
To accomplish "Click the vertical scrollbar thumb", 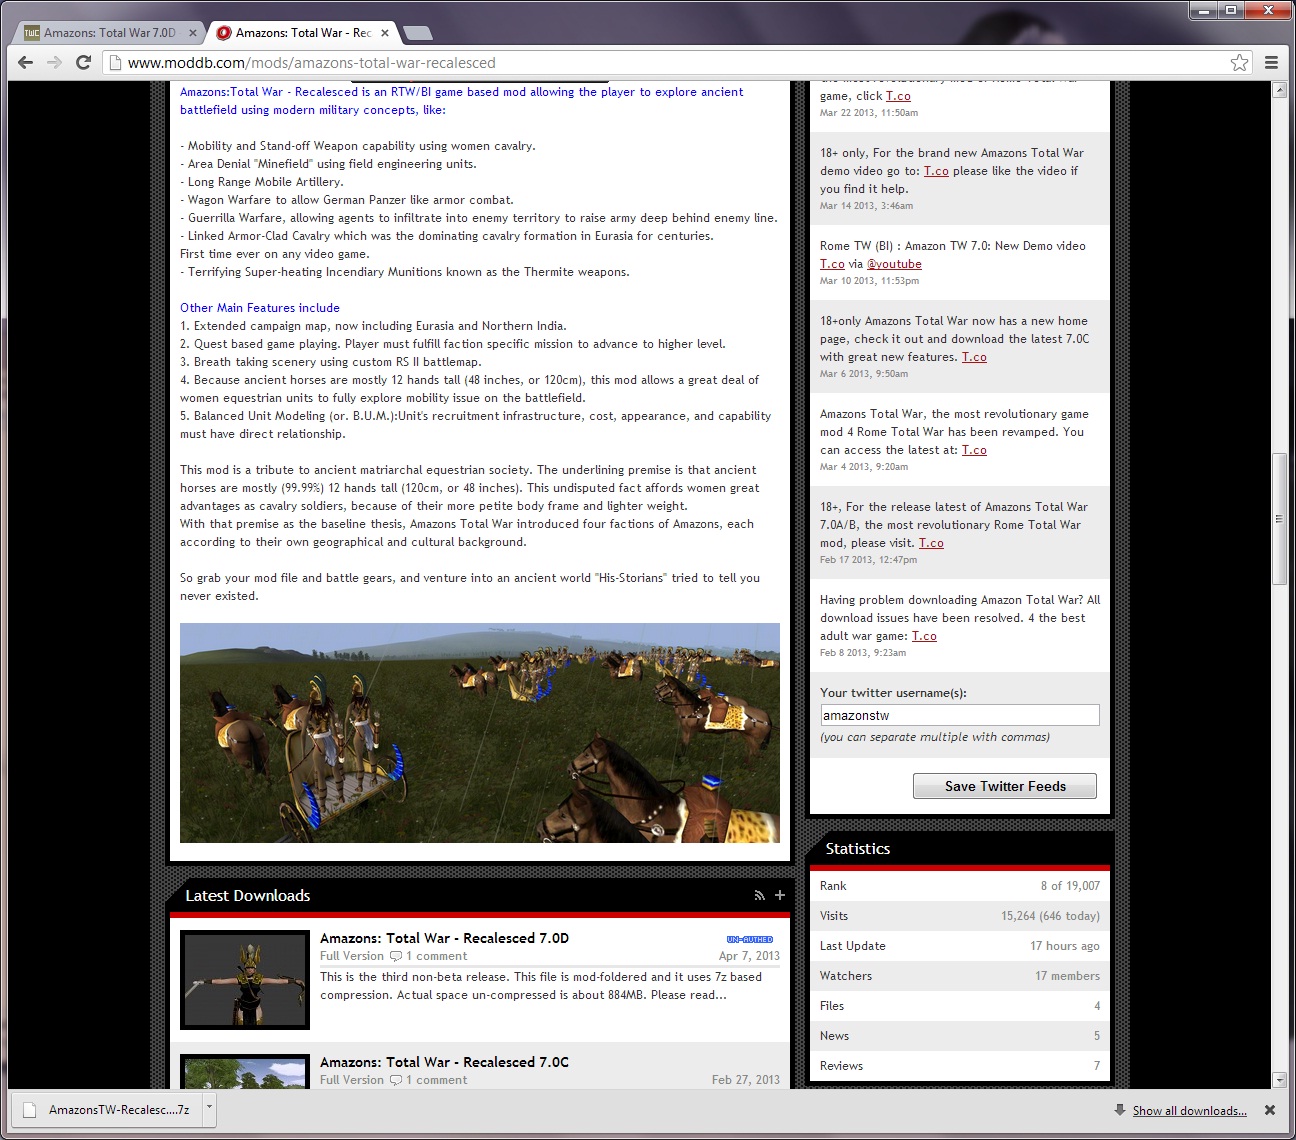I will (1279, 519).
